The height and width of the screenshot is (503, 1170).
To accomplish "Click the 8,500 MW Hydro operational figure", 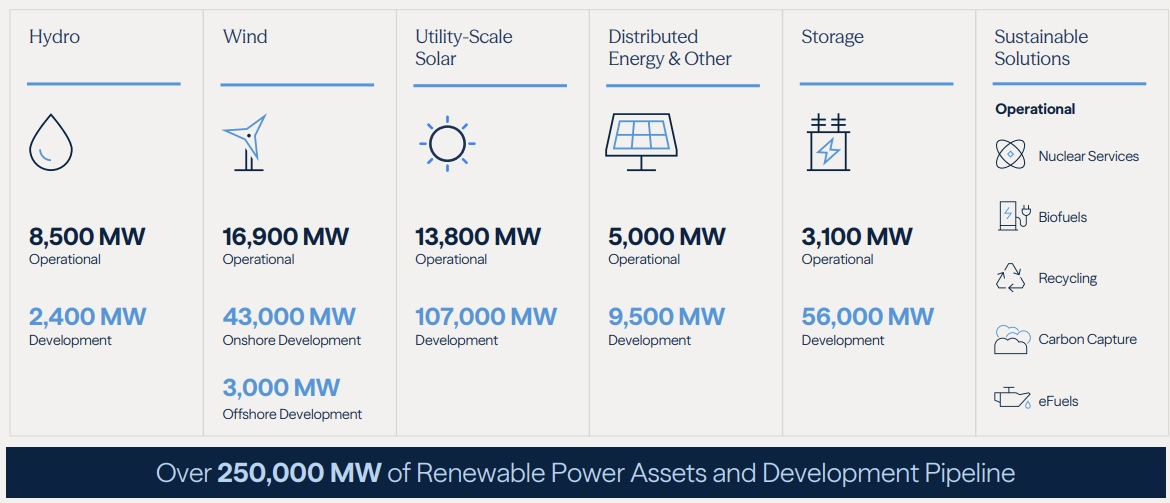I will point(87,237).
